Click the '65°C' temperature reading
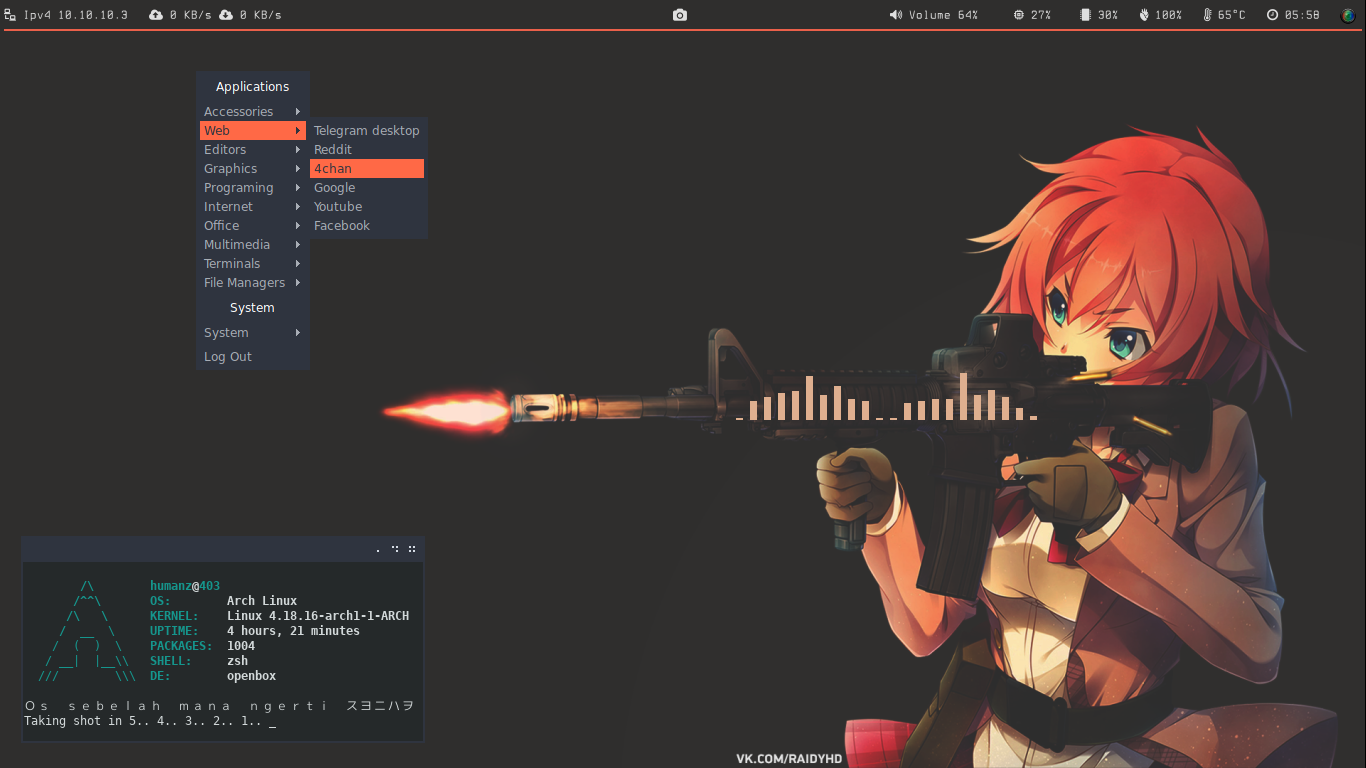The image size is (1366, 768). click(x=1232, y=15)
